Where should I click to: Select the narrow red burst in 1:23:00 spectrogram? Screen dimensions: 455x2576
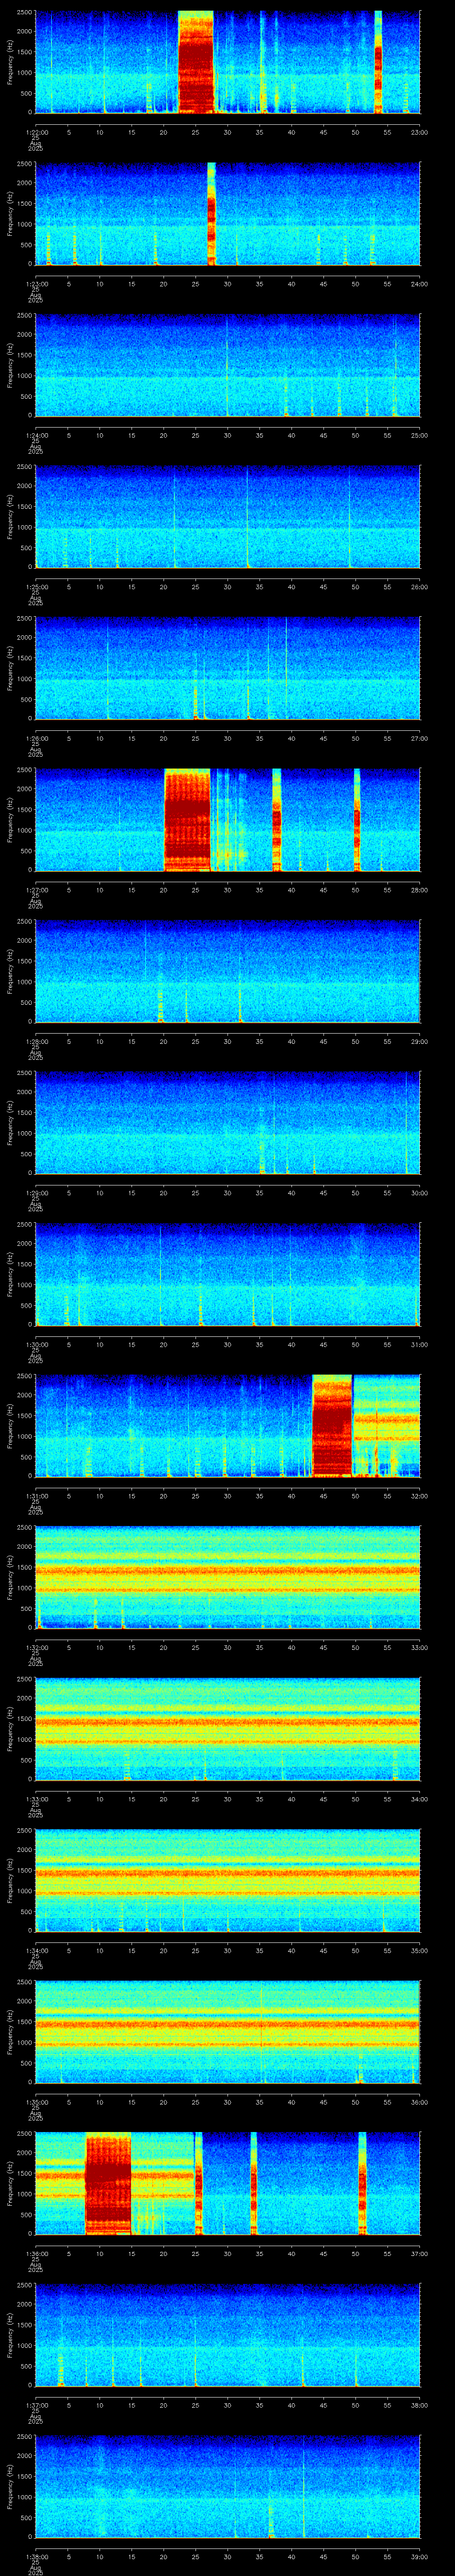211,213
